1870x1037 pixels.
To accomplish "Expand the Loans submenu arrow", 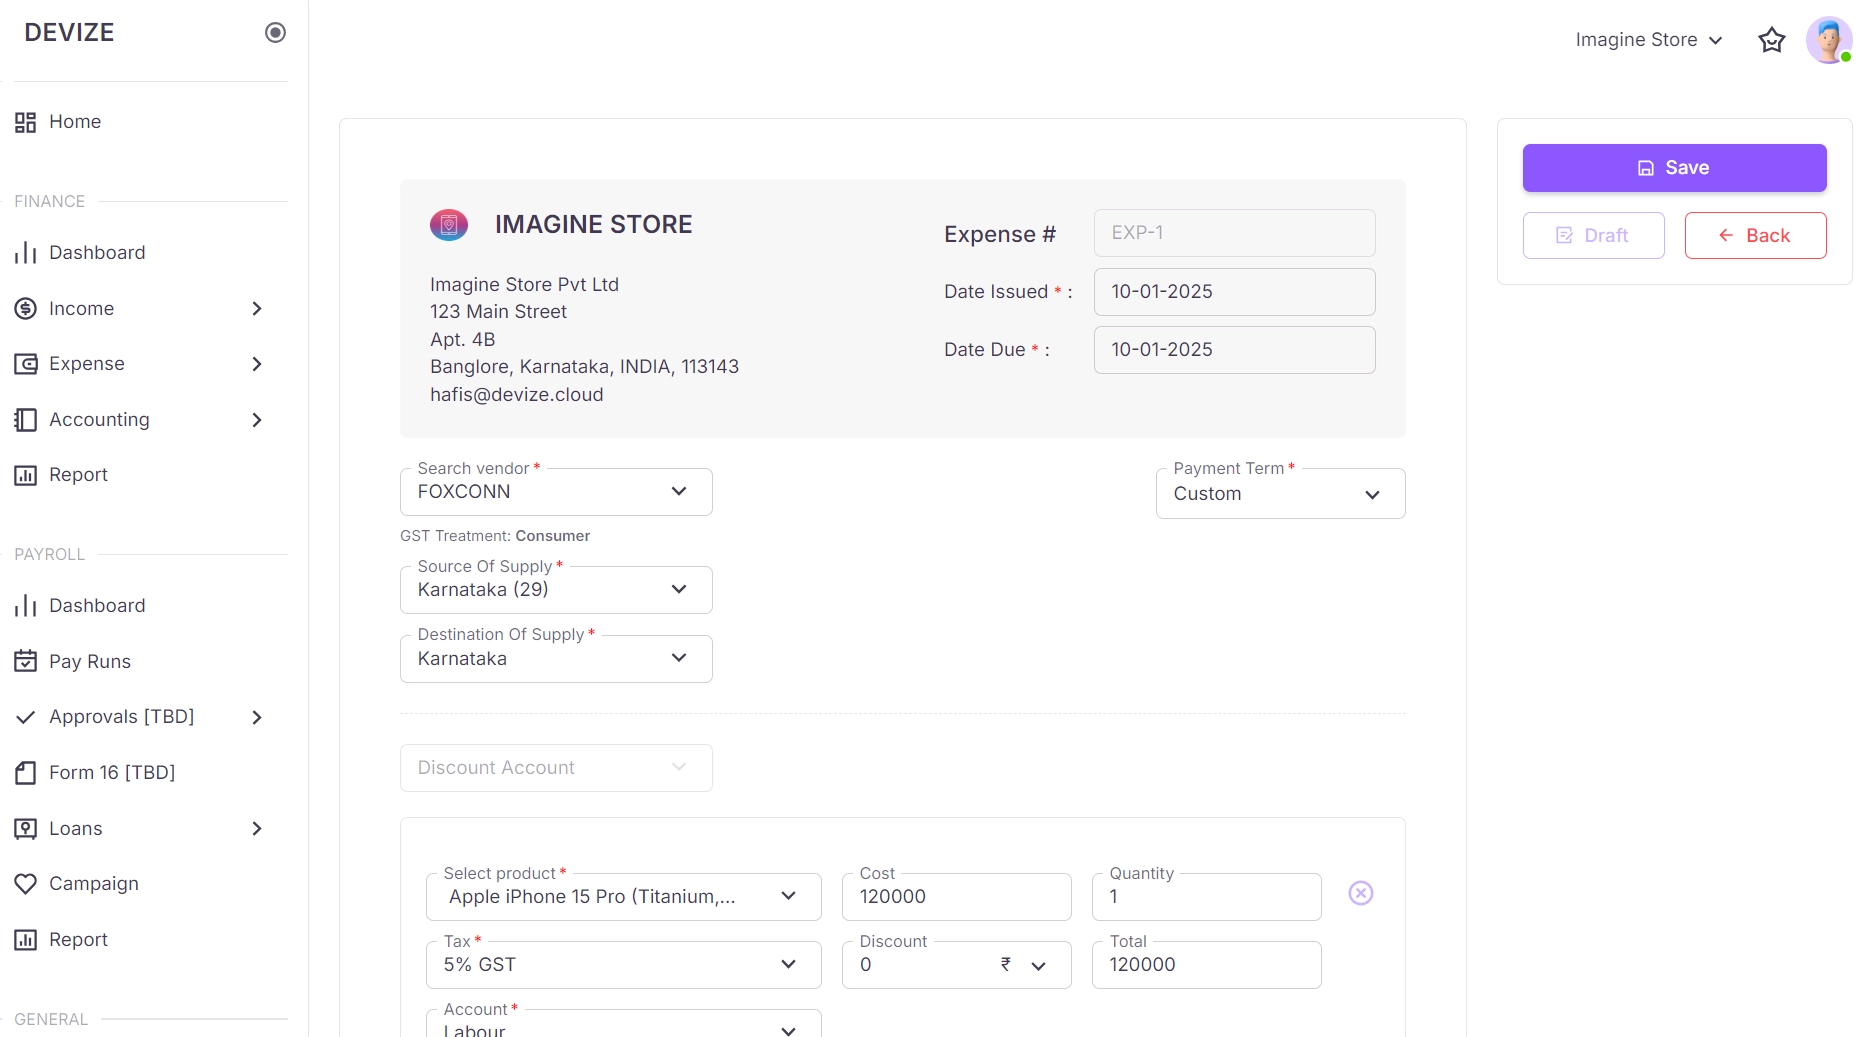I will click(x=257, y=829).
